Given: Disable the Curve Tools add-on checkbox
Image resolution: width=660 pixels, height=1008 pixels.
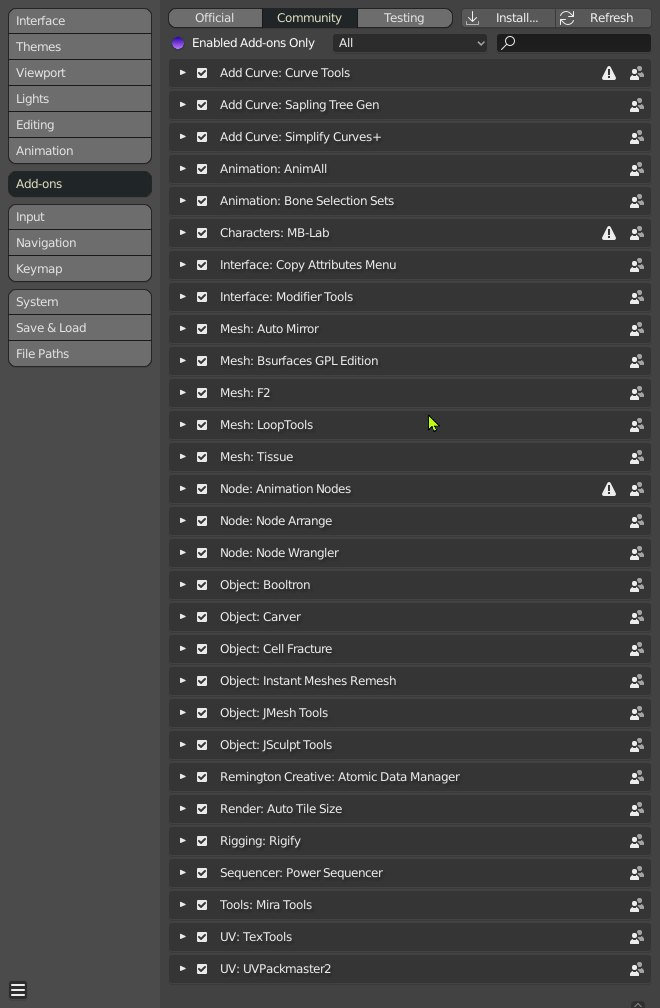Looking at the screenshot, I should tap(202, 73).
